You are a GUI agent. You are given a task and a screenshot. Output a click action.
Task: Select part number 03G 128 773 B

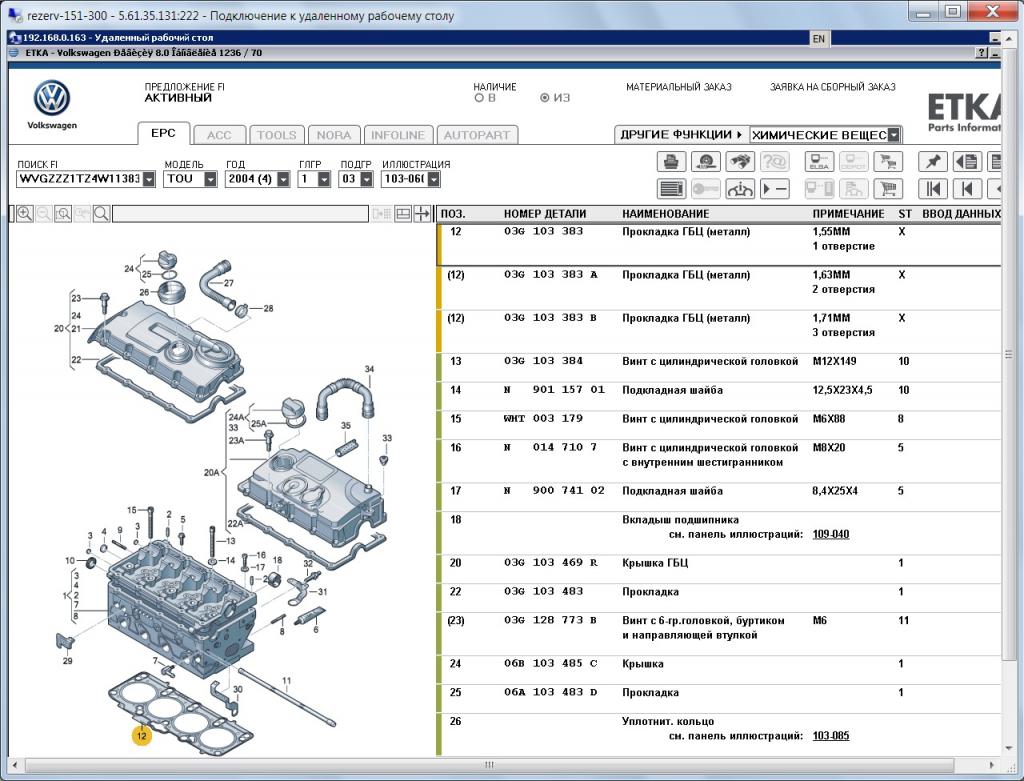click(x=551, y=620)
